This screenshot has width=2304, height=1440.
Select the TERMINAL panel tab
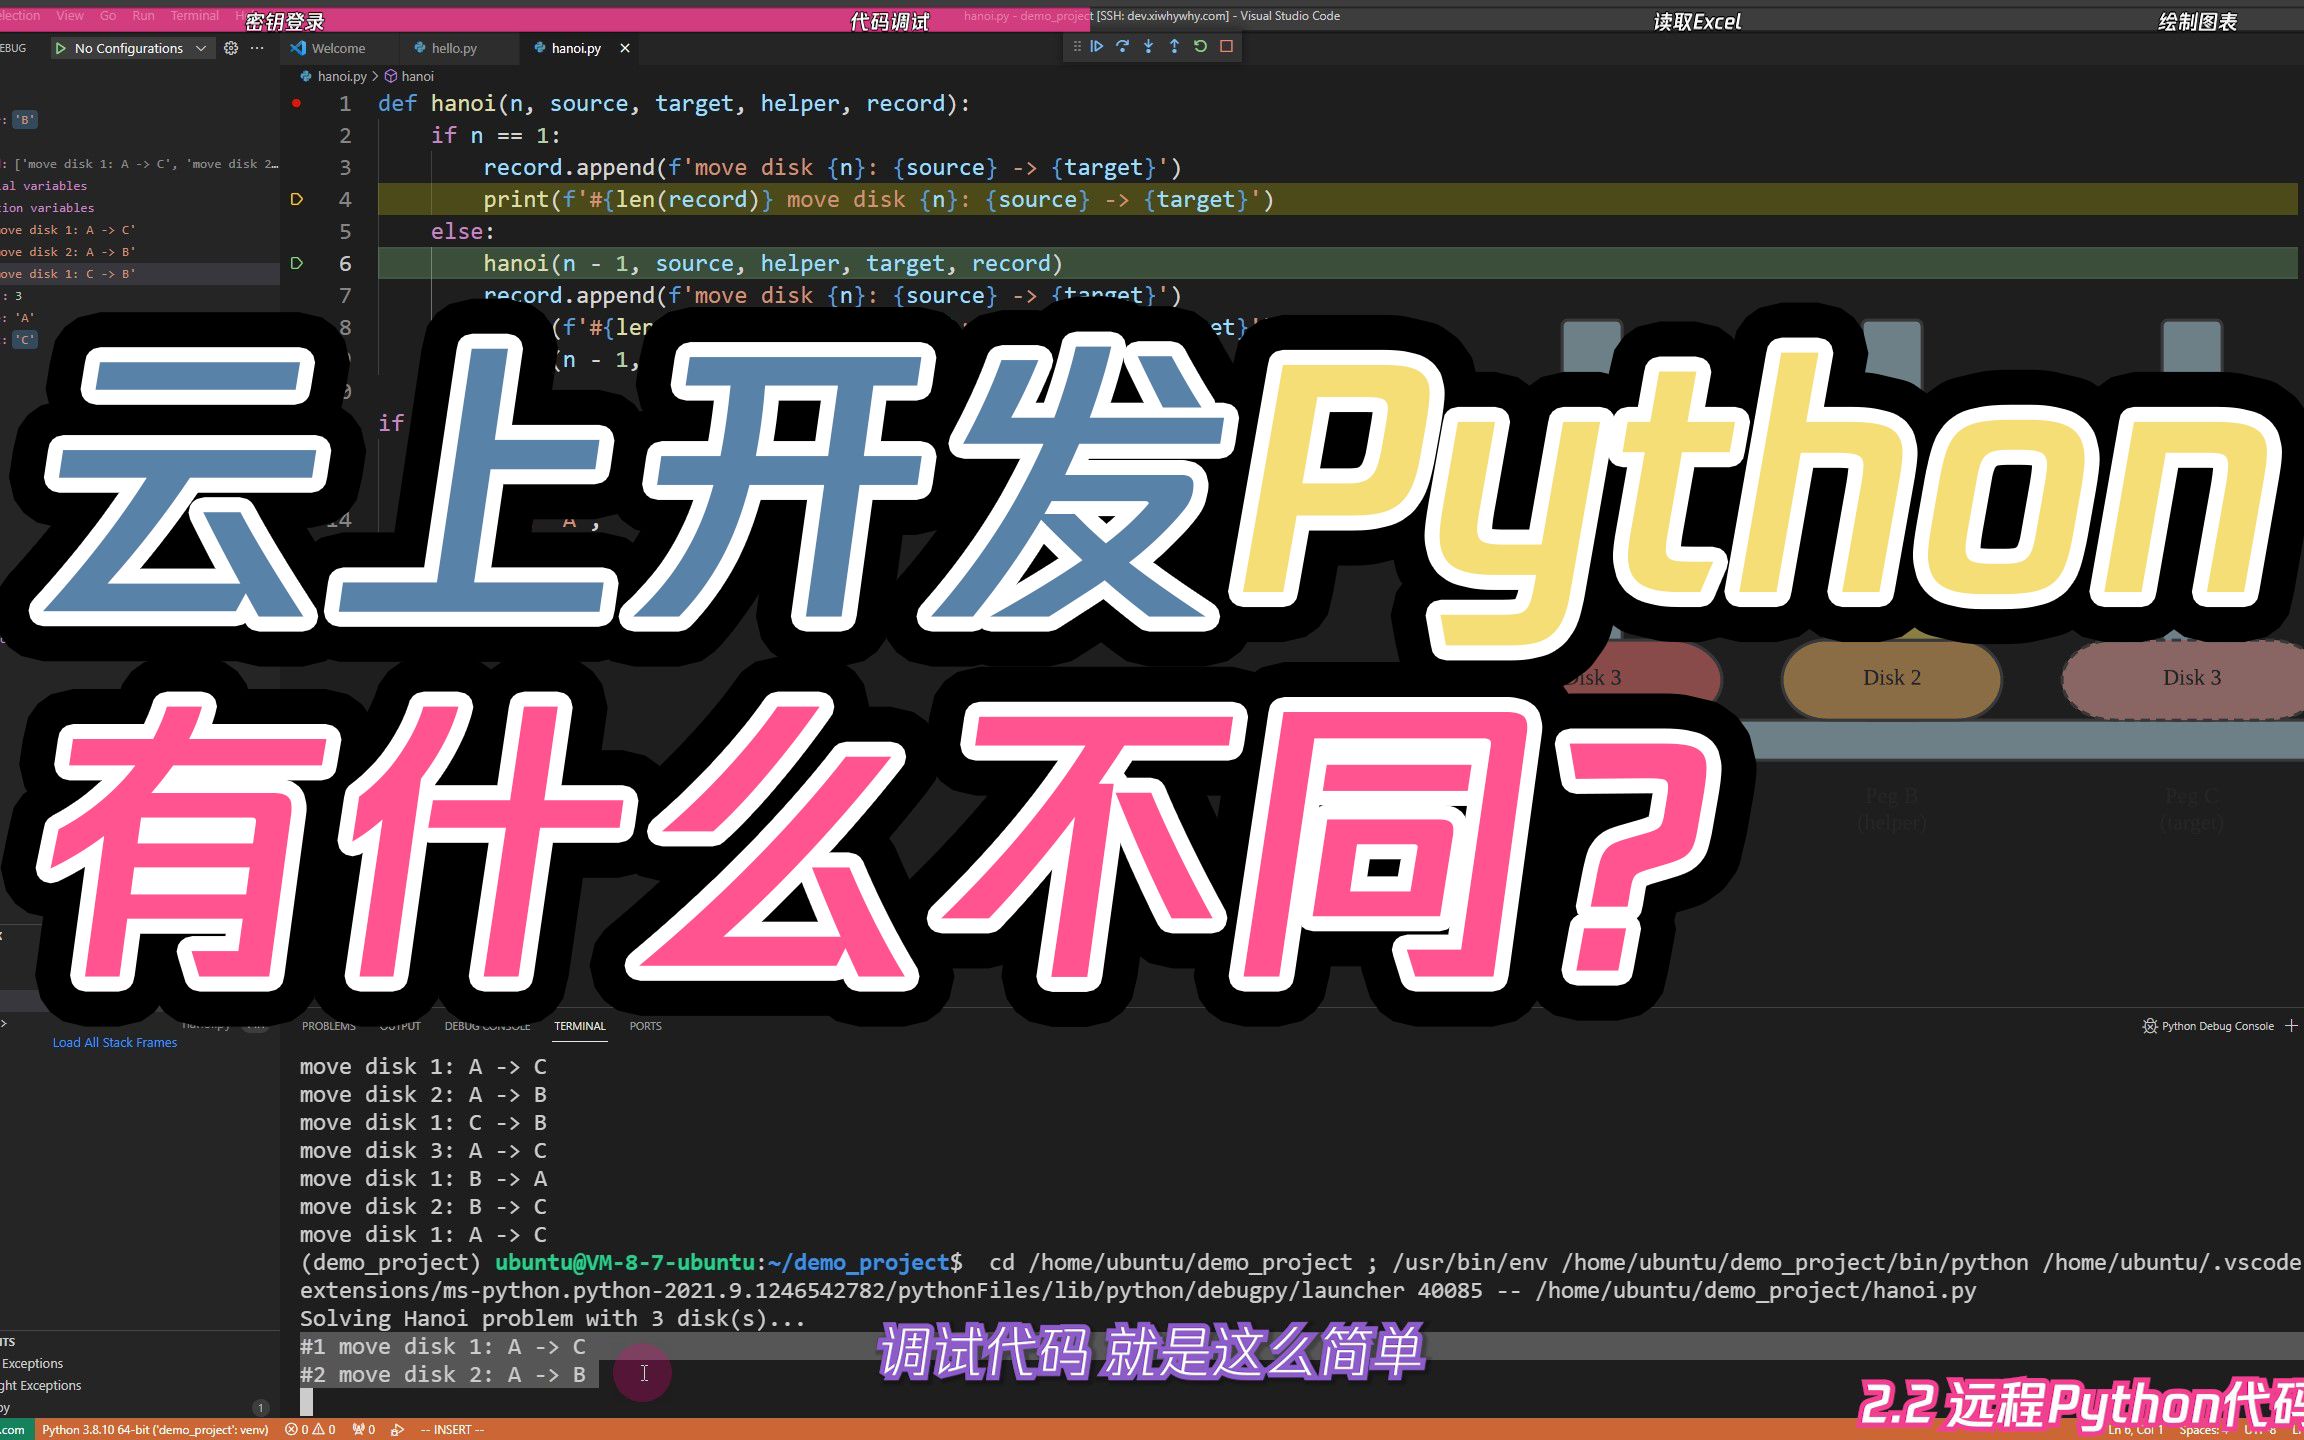(x=580, y=1026)
